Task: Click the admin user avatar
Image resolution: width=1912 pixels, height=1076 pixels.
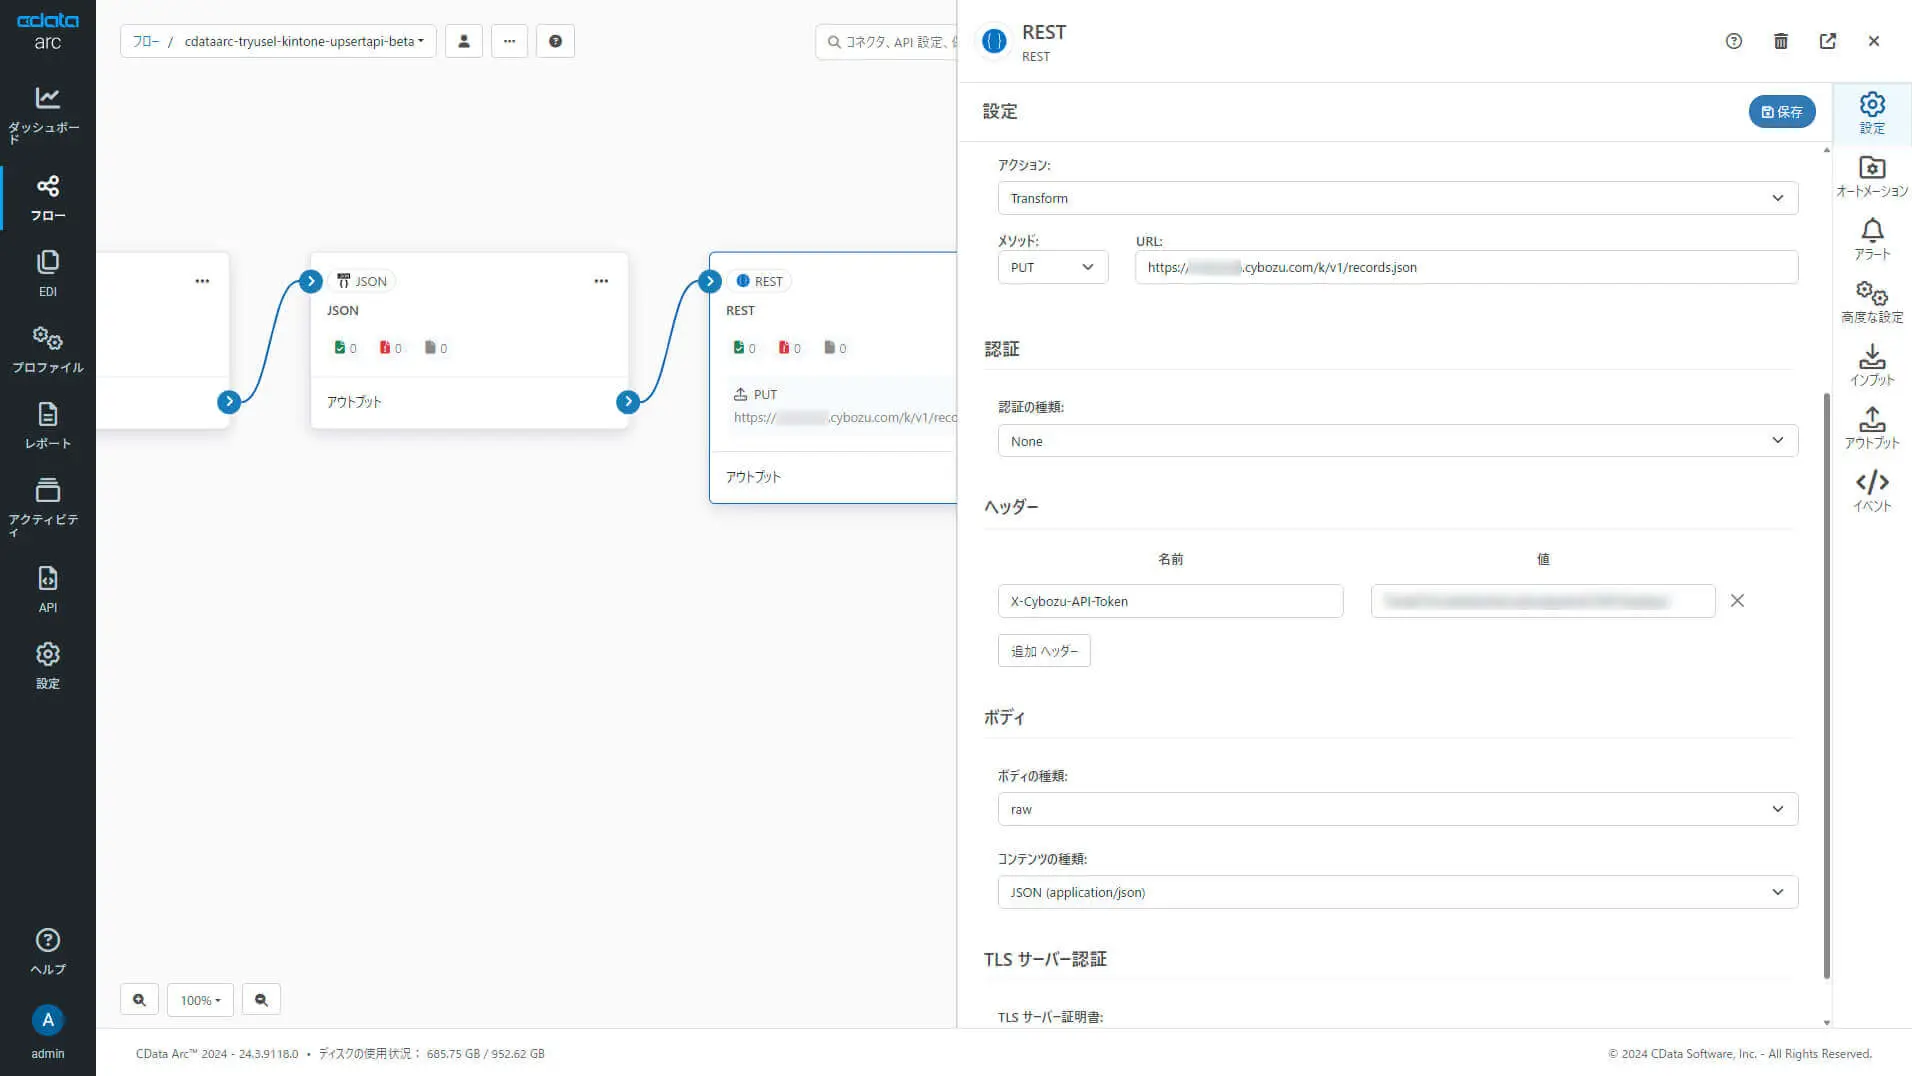Action: coord(47,1020)
